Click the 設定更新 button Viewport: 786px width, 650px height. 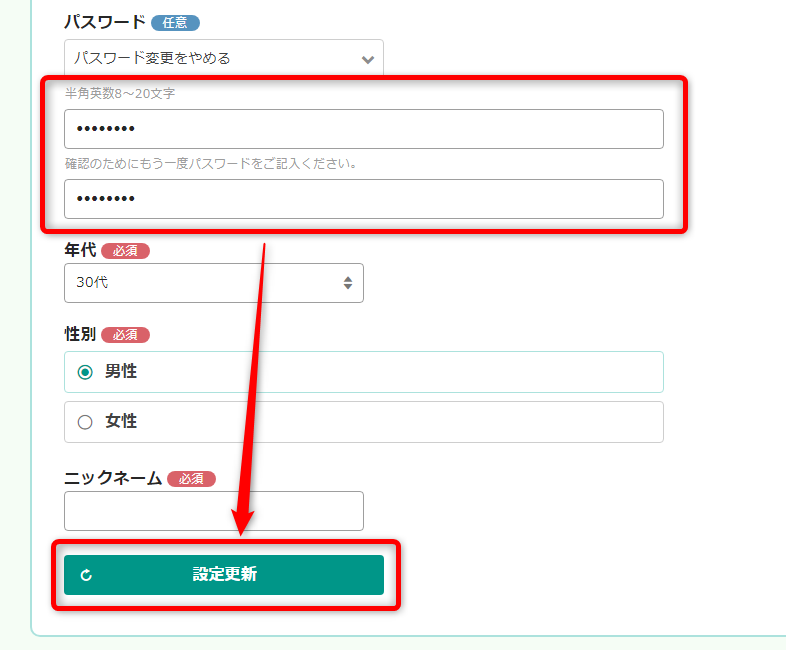click(x=224, y=574)
